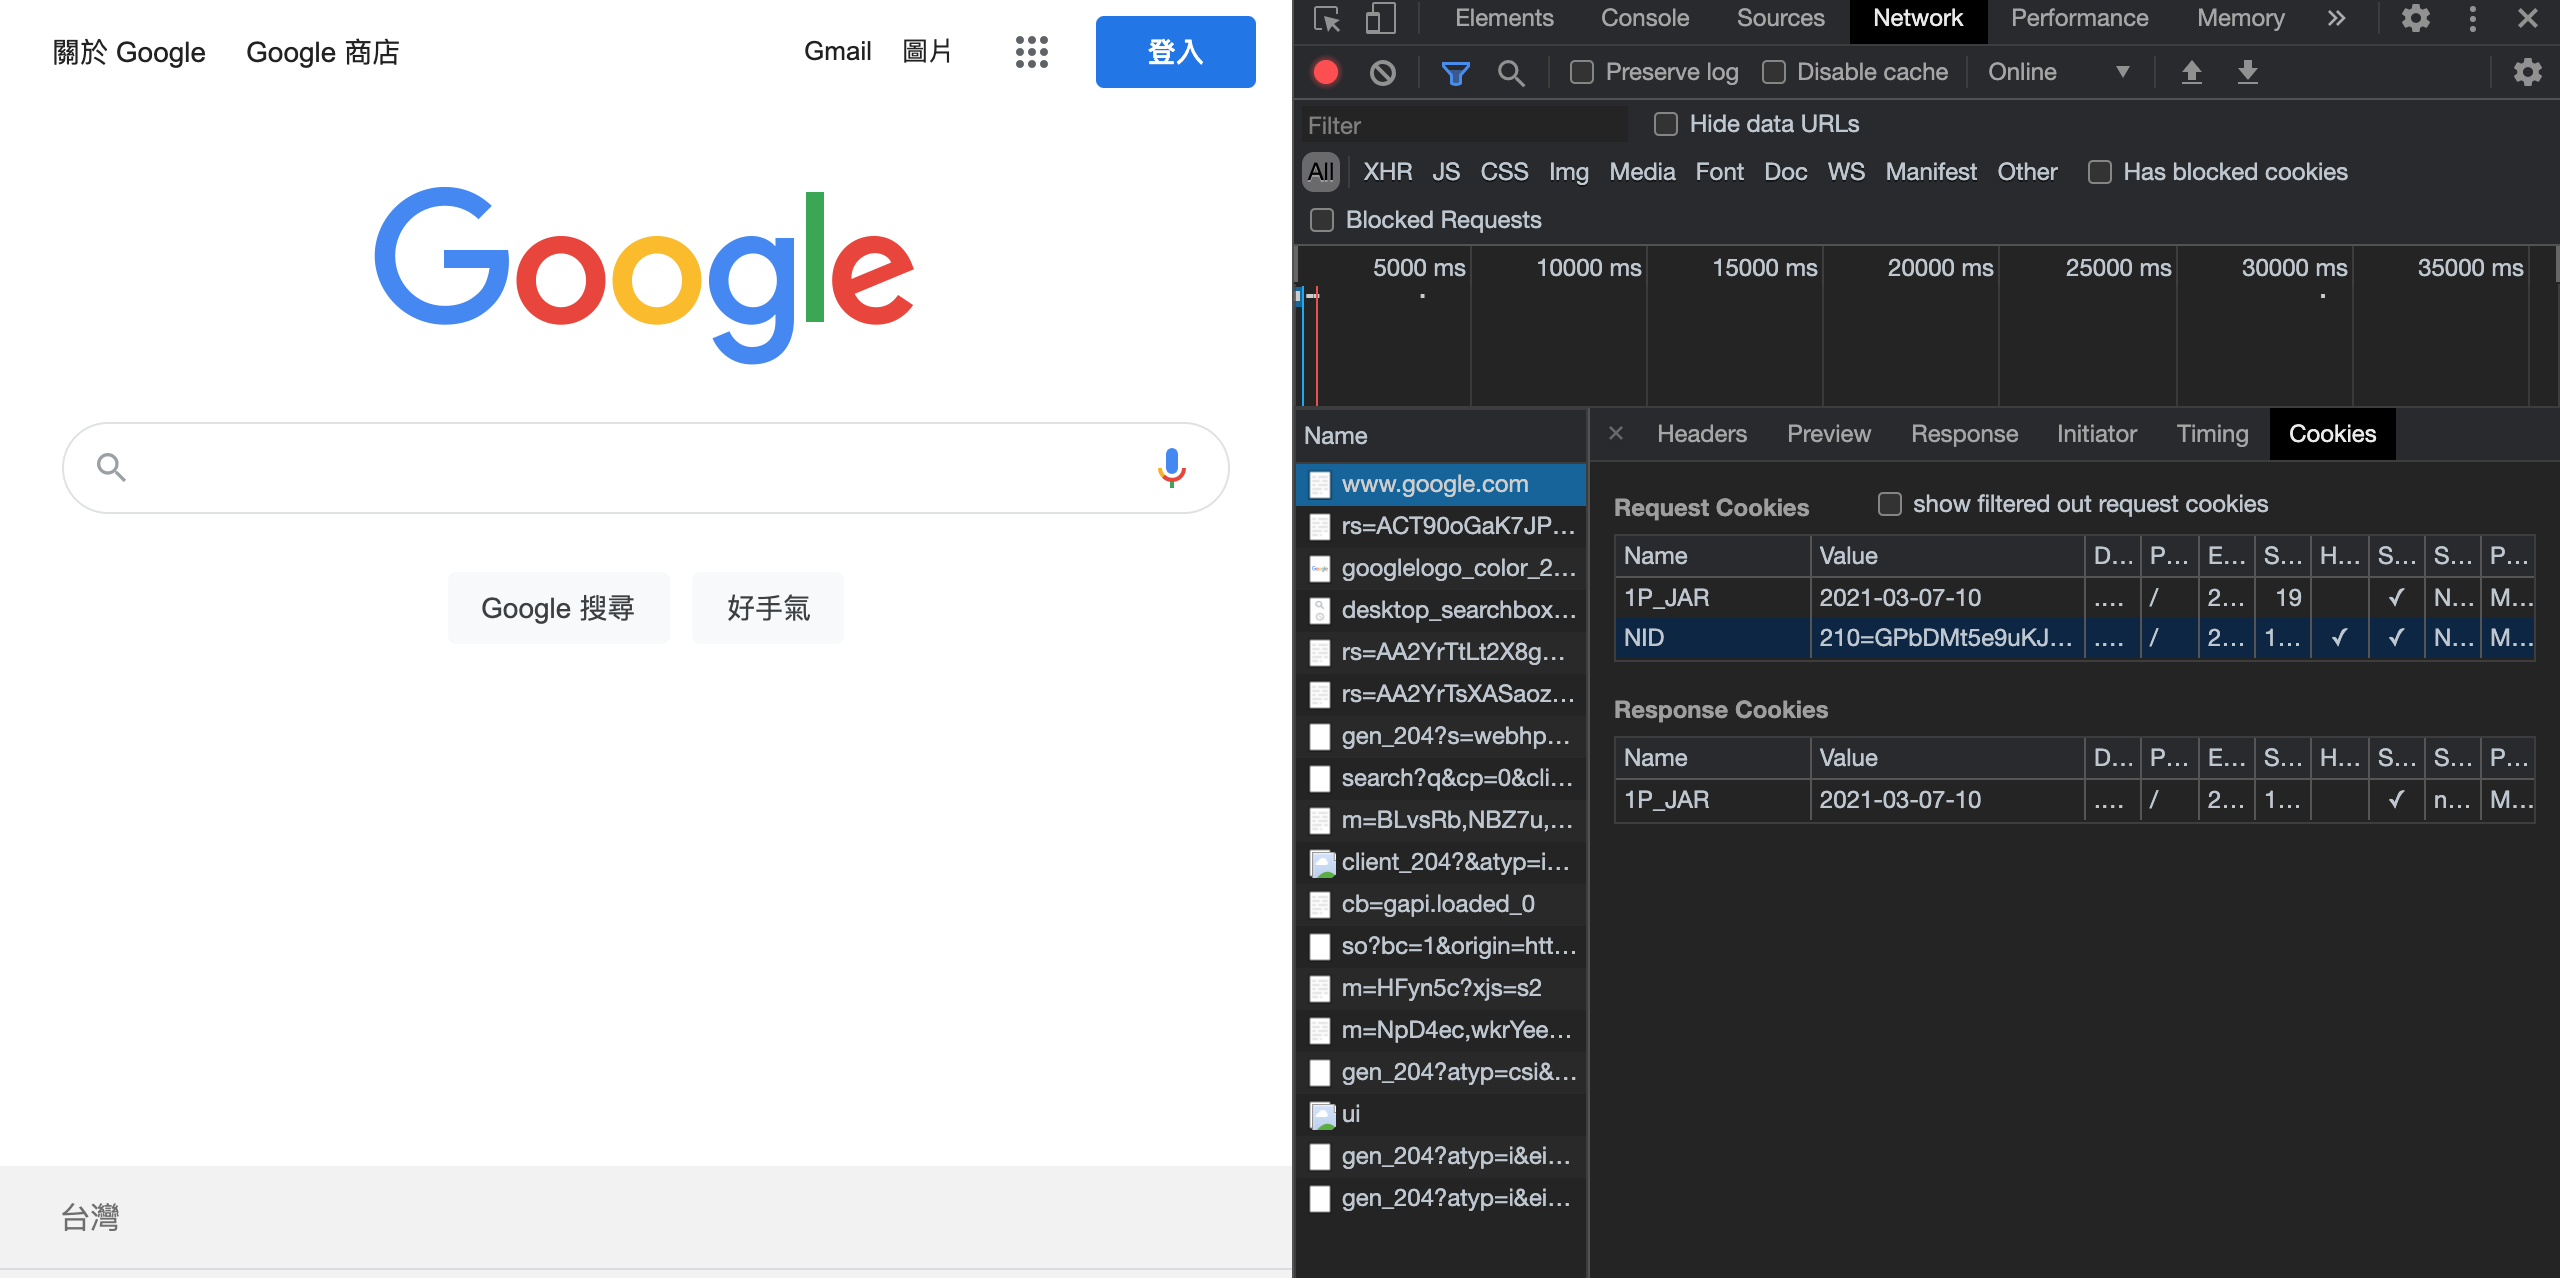Open Response tab of request
The width and height of the screenshot is (2560, 1278).
1964,434
